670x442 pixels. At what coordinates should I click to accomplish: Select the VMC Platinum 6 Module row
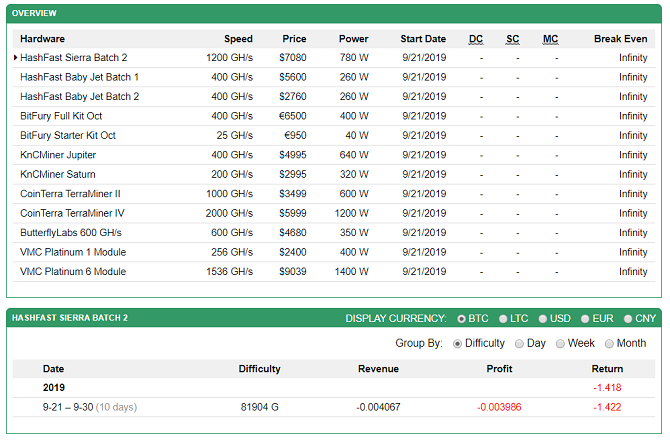point(334,272)
